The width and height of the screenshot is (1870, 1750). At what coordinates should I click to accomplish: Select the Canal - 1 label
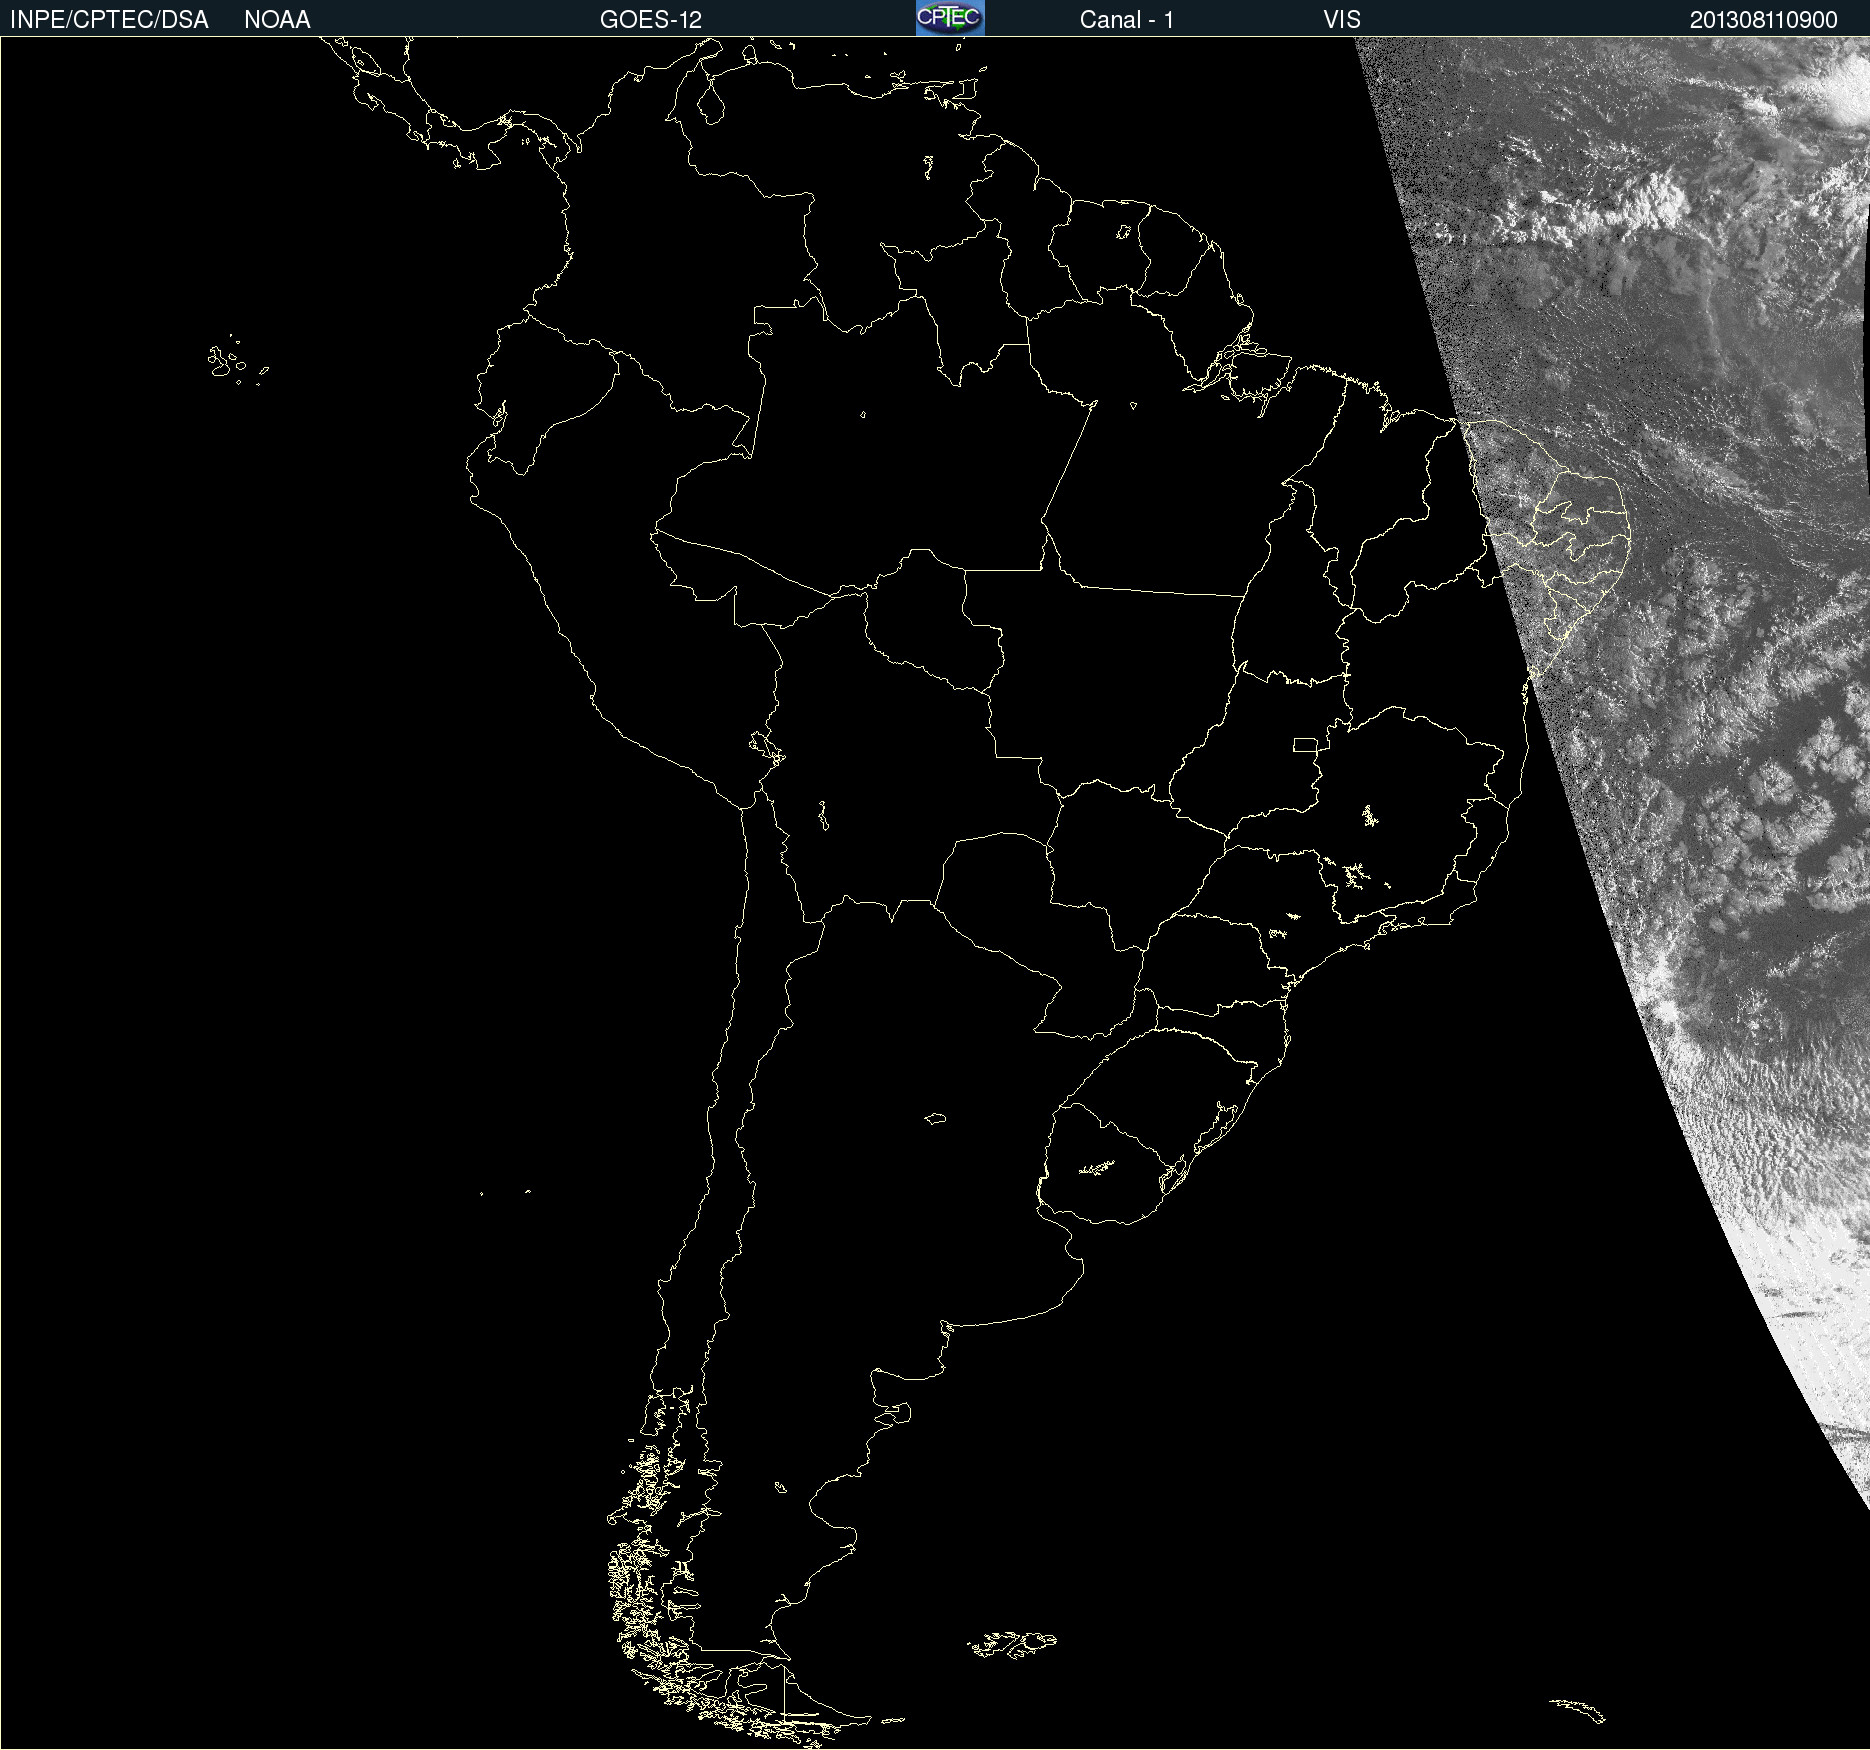tap(1126, 20)
